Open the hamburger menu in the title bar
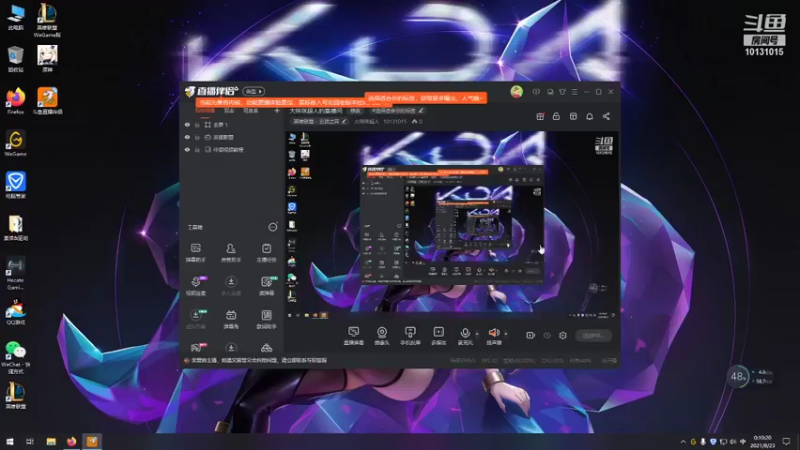 point(574,92)
